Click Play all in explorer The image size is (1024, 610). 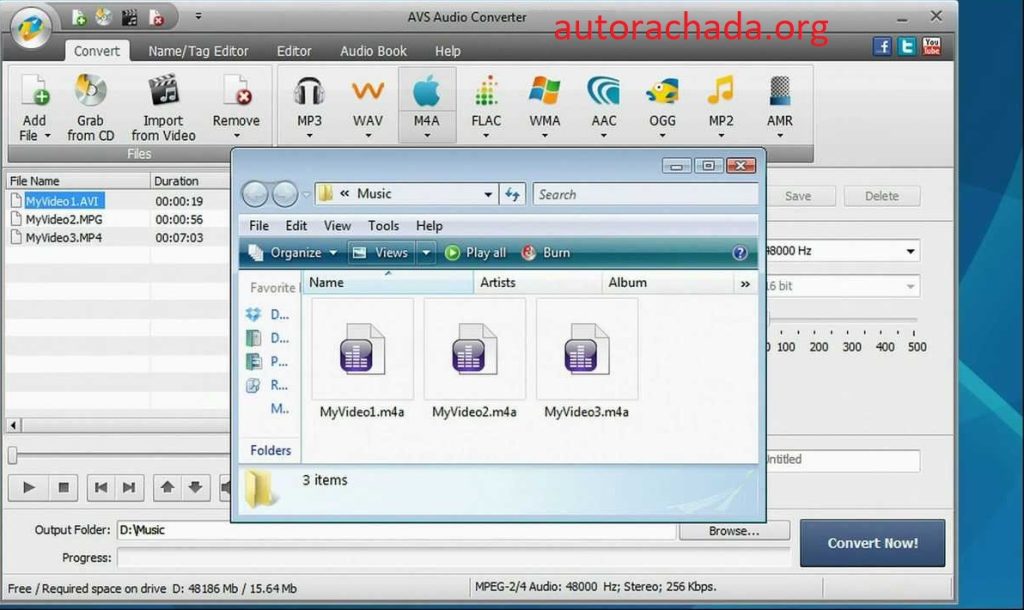pos(475,253)
